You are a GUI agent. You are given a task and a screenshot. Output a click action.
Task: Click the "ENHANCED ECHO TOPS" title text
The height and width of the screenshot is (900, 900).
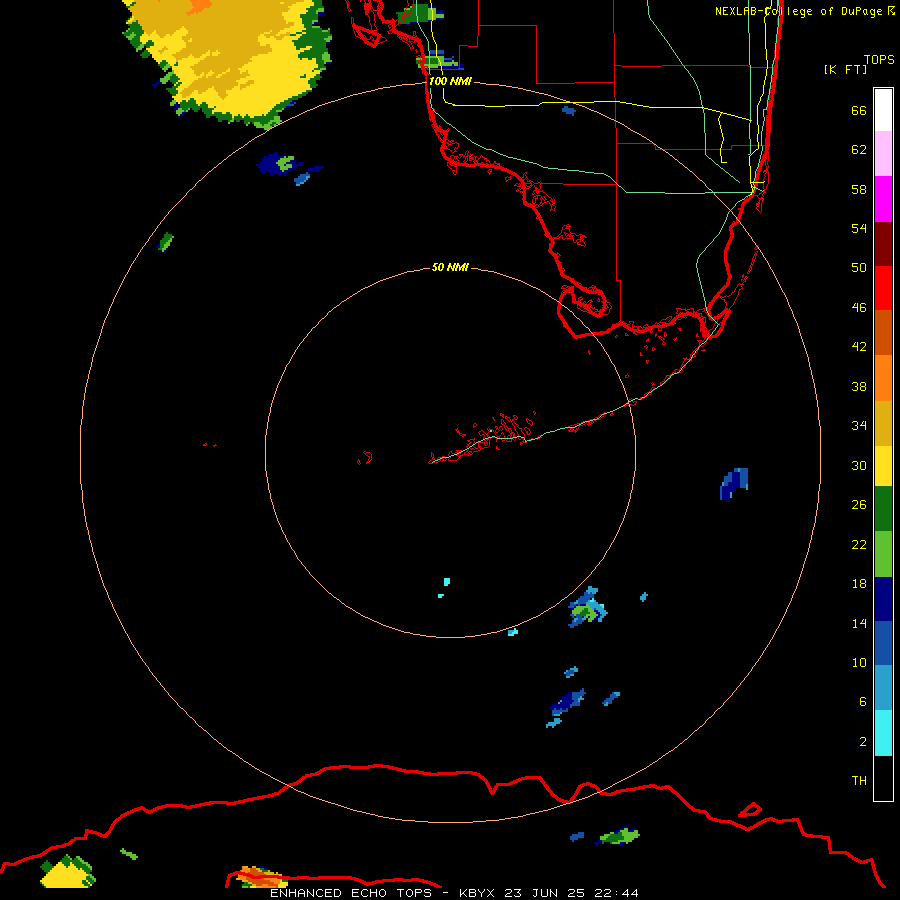351,893
